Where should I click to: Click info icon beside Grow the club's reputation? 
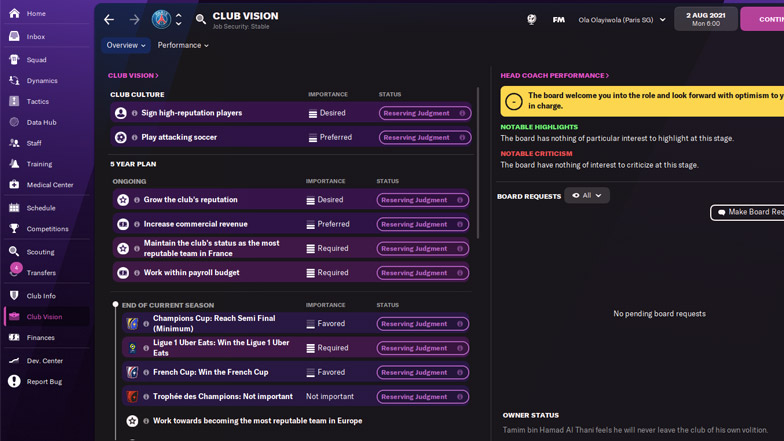coord(136,200)
